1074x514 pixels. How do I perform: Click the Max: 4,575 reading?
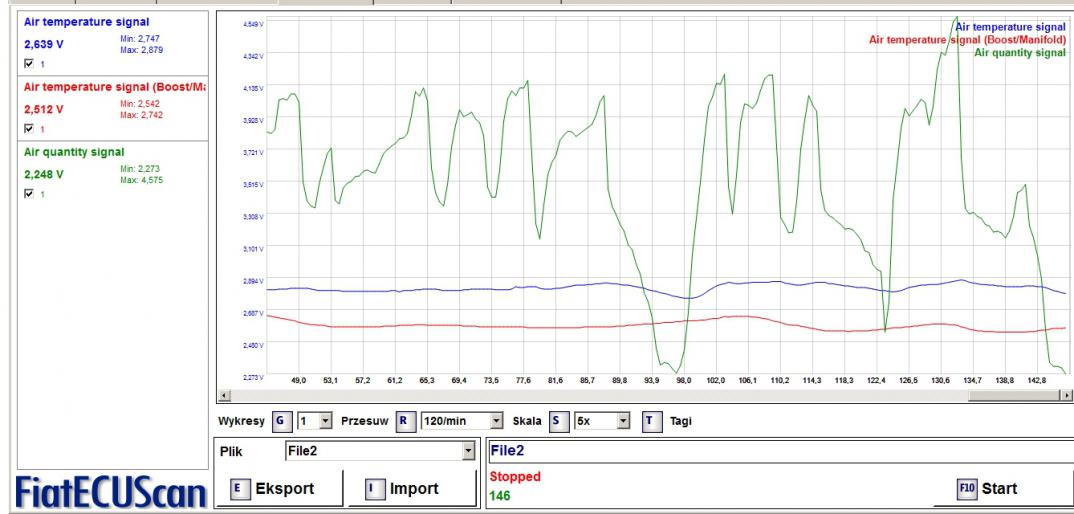pyautogui.click(x=141, y=180)
